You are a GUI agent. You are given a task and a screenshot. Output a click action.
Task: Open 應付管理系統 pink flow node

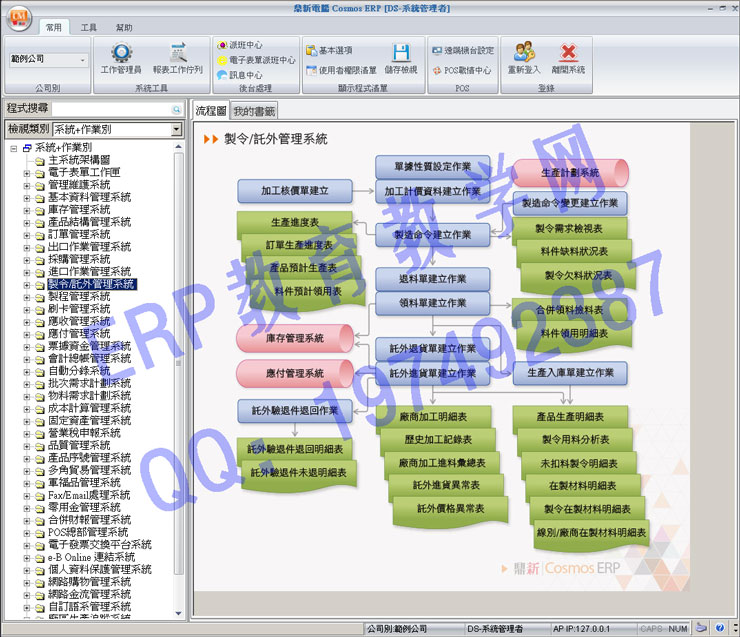pos(295,374)
